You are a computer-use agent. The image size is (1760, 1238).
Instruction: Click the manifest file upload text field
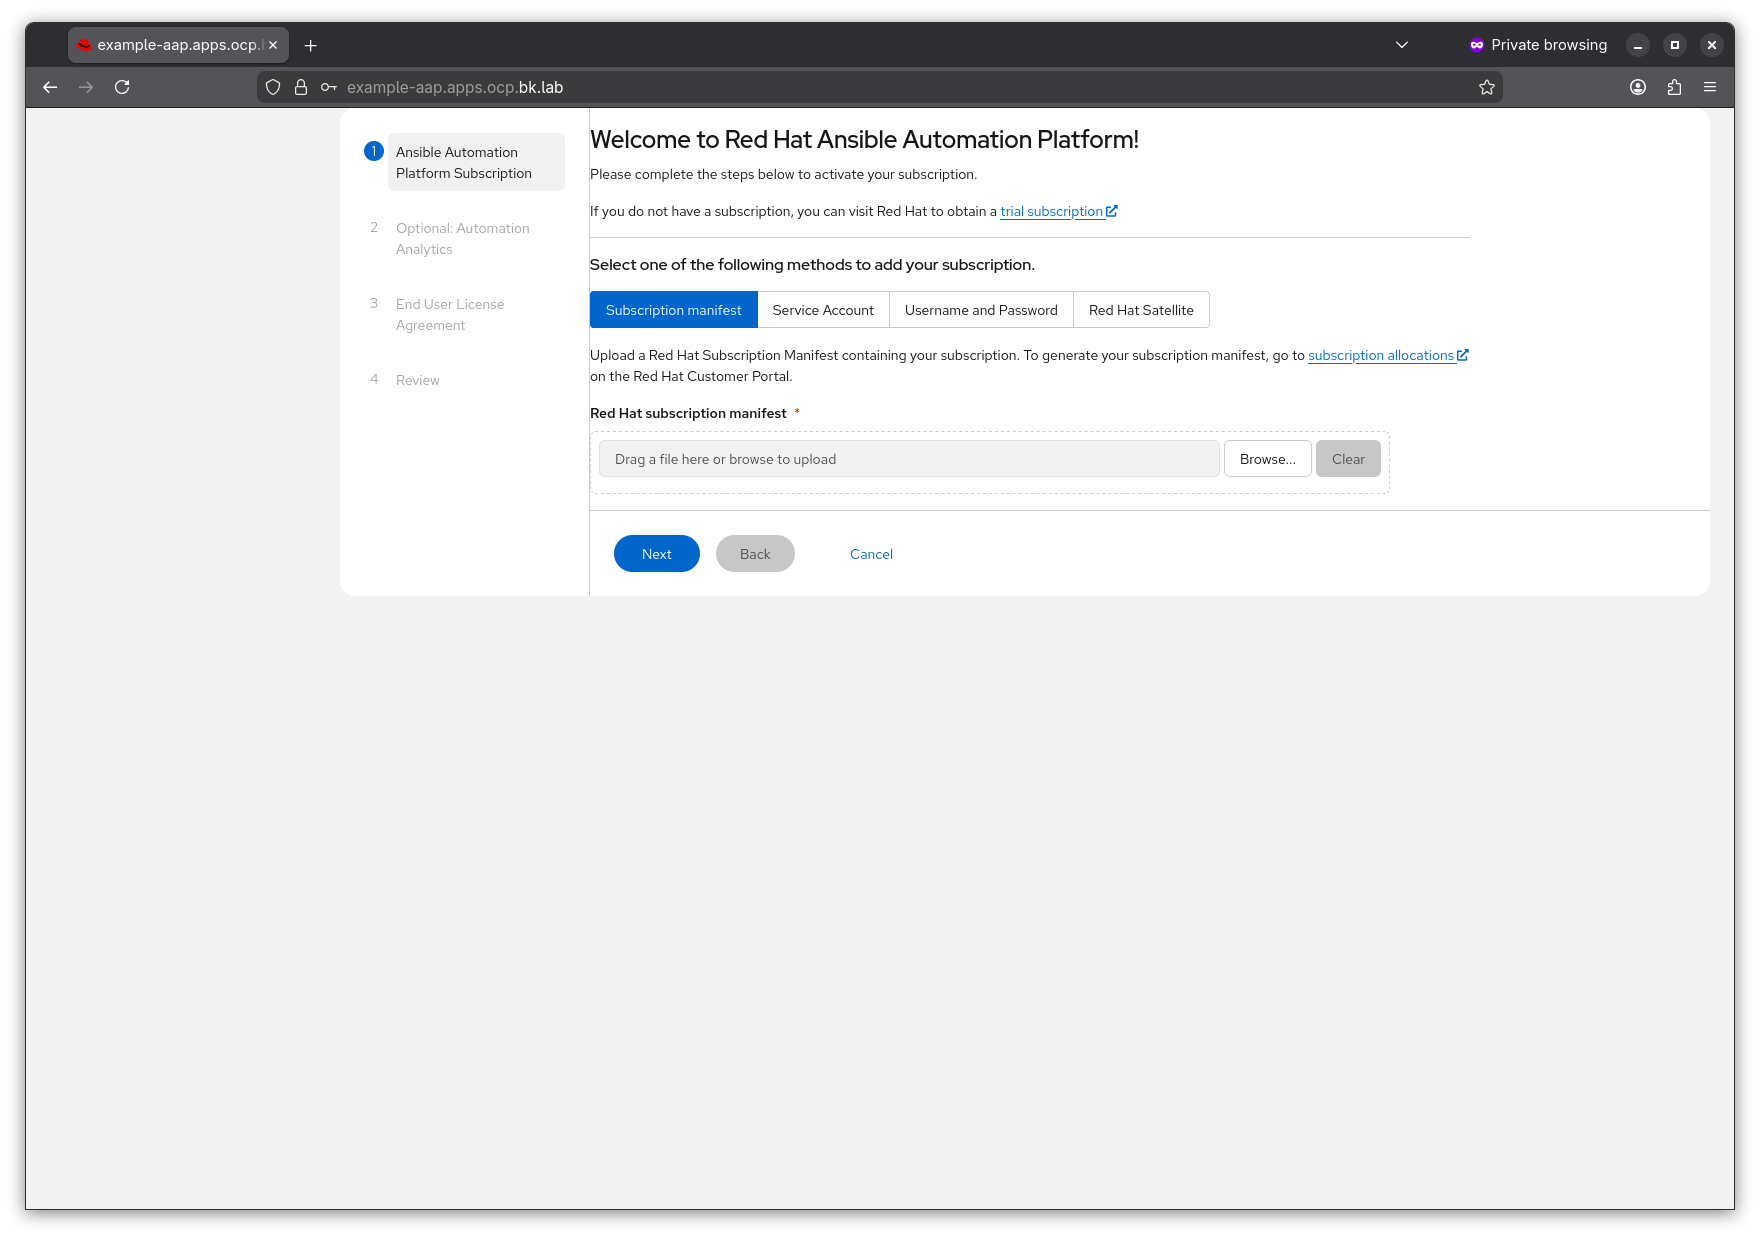pyautogui.click(x=908, y=459)
